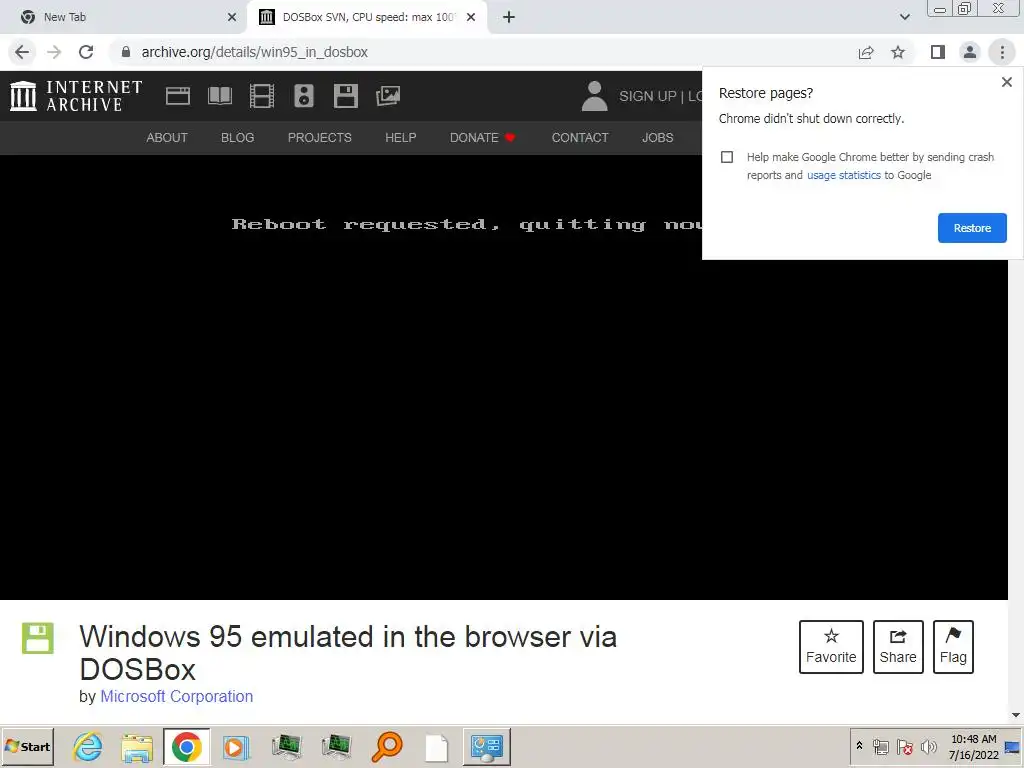The height and width of the screenshot is (768, 1024).
Task: Open the BLOG menu item
Action: click(x=237, y=138)
